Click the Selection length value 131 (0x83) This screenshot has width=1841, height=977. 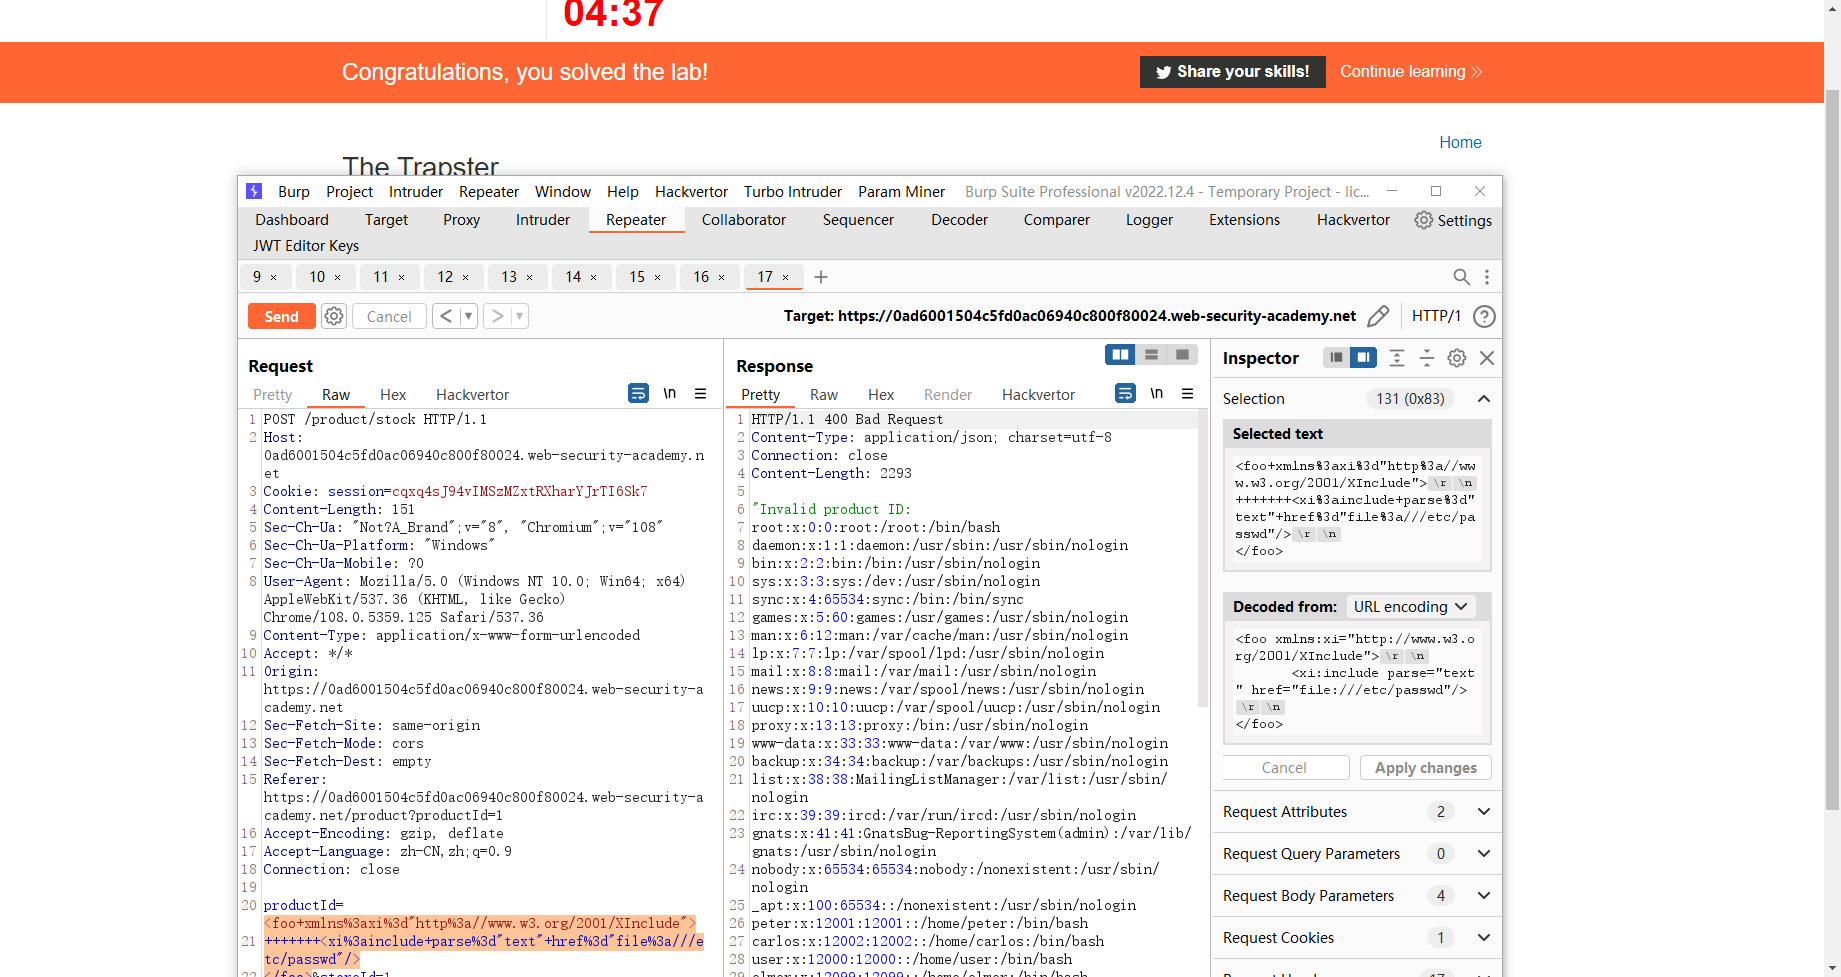click(1410, 399)
